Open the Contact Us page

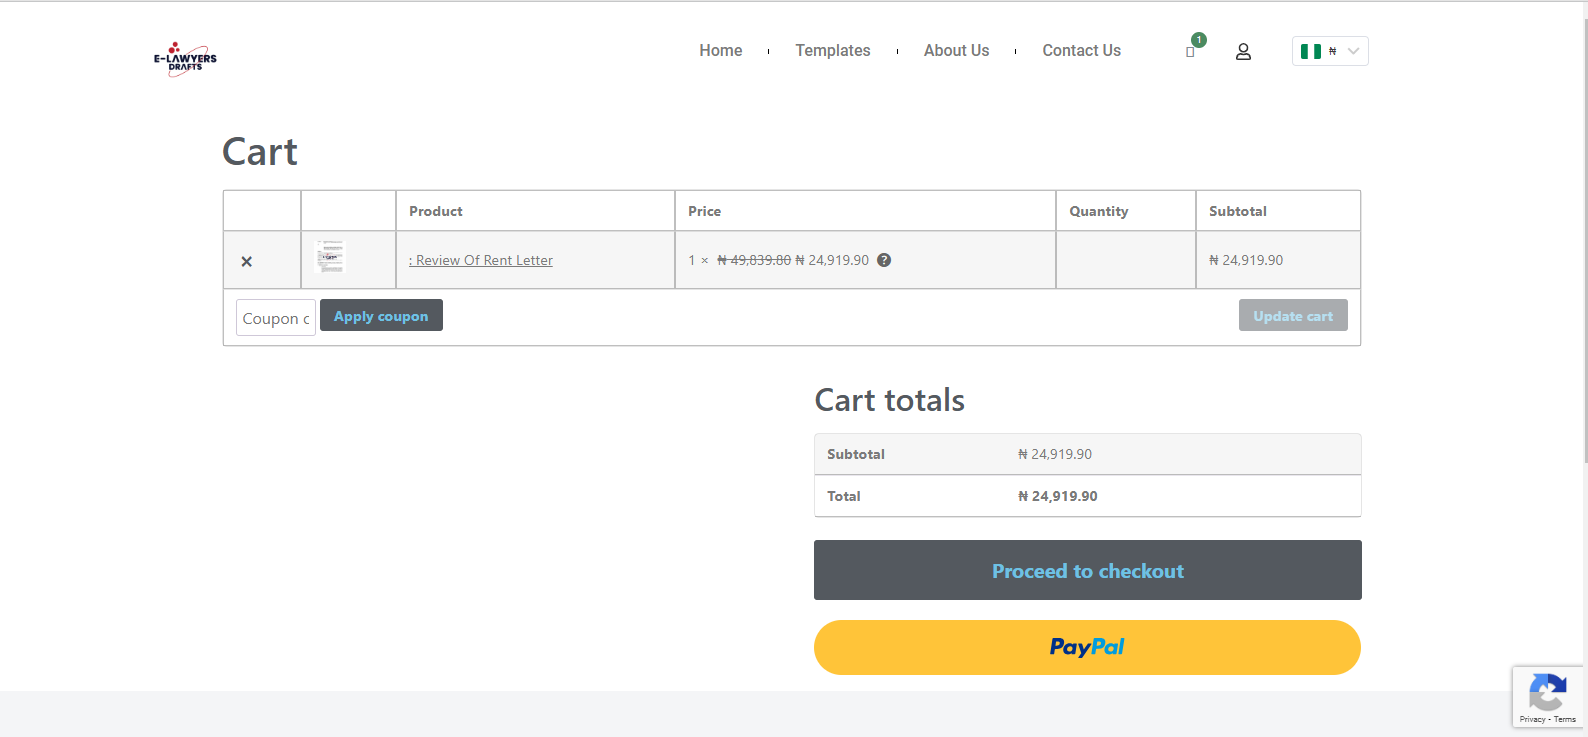[1081, 51]
